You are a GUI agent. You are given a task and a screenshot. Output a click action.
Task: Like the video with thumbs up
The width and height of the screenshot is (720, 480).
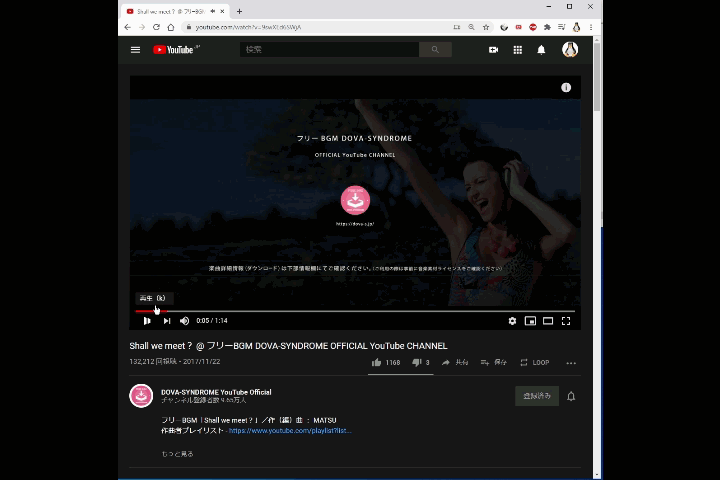pos(386,362)
